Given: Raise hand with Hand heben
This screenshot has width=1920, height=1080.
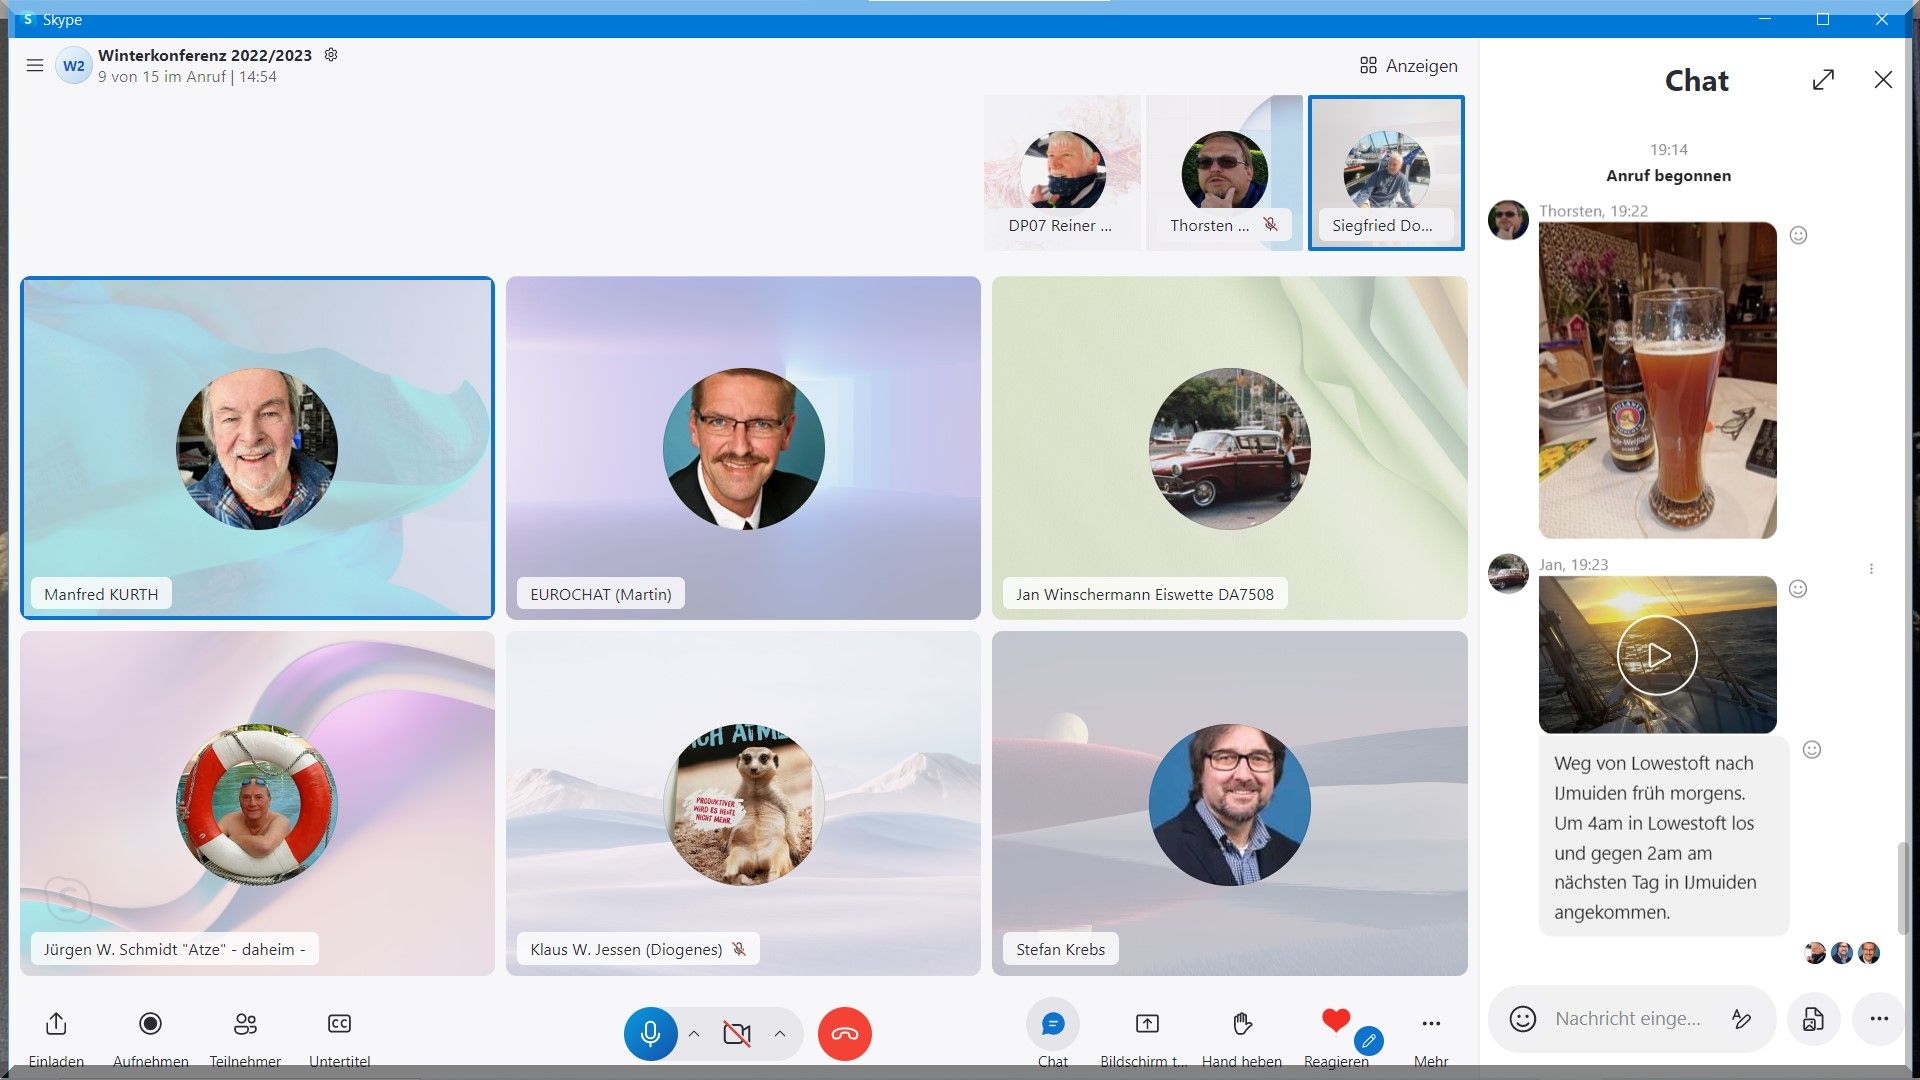Looking at the screenshot, I should pyautogui.click(x=1242, y=1024).
